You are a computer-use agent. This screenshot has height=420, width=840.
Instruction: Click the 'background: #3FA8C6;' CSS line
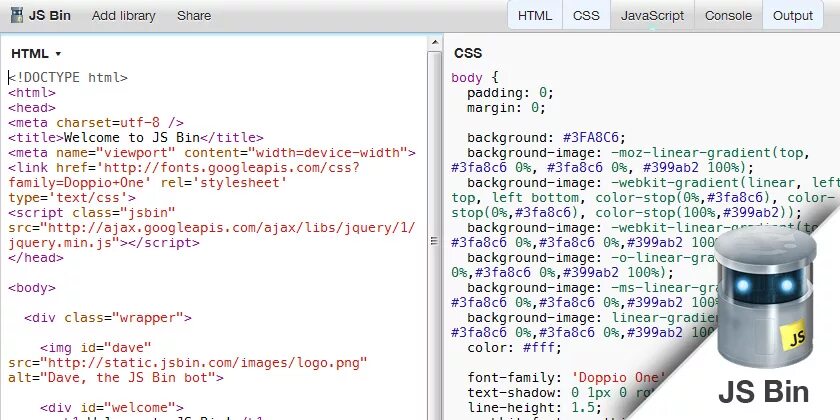pos(546,138)
